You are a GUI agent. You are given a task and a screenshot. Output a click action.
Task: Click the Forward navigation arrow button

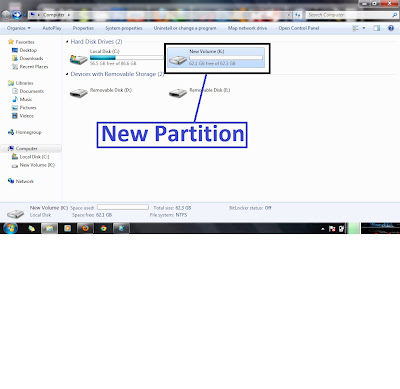pyautogui.click(x=17, y=15)
